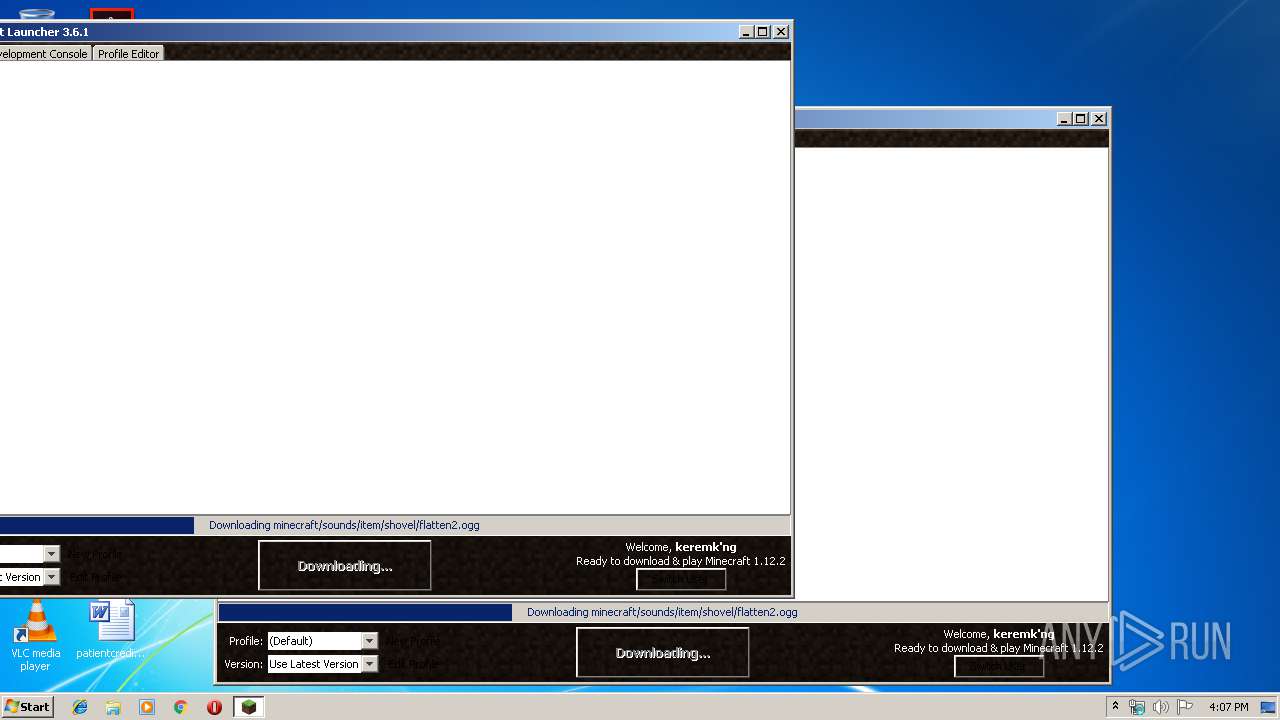
Task: Launch Google Chrome from the taskbar
Action: point(181,707)
